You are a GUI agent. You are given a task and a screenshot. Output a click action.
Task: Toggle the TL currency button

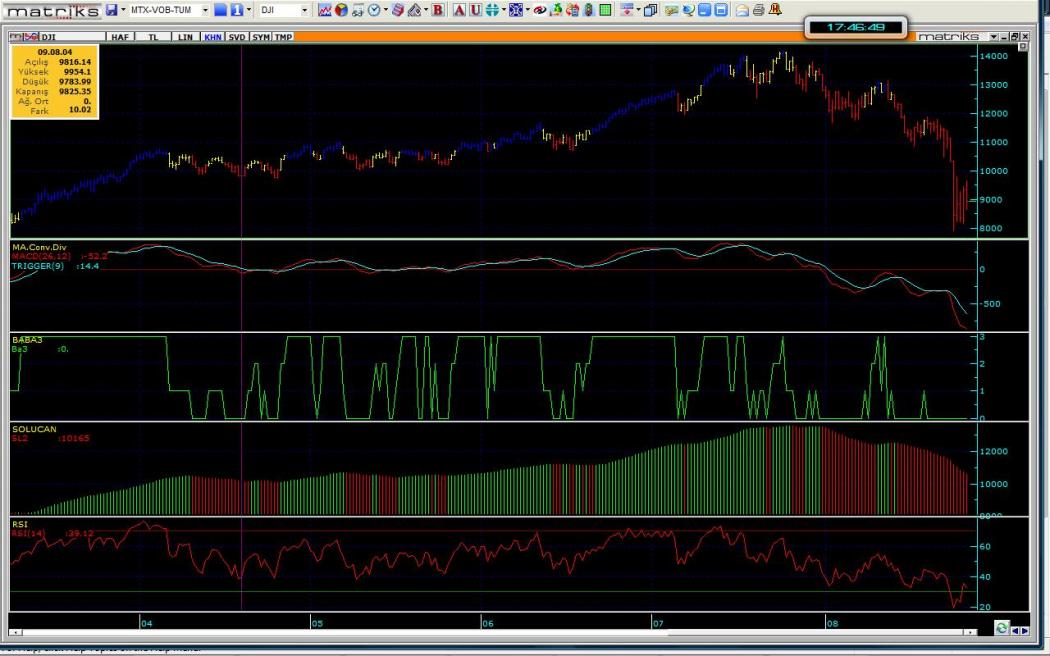coord(153,37)
